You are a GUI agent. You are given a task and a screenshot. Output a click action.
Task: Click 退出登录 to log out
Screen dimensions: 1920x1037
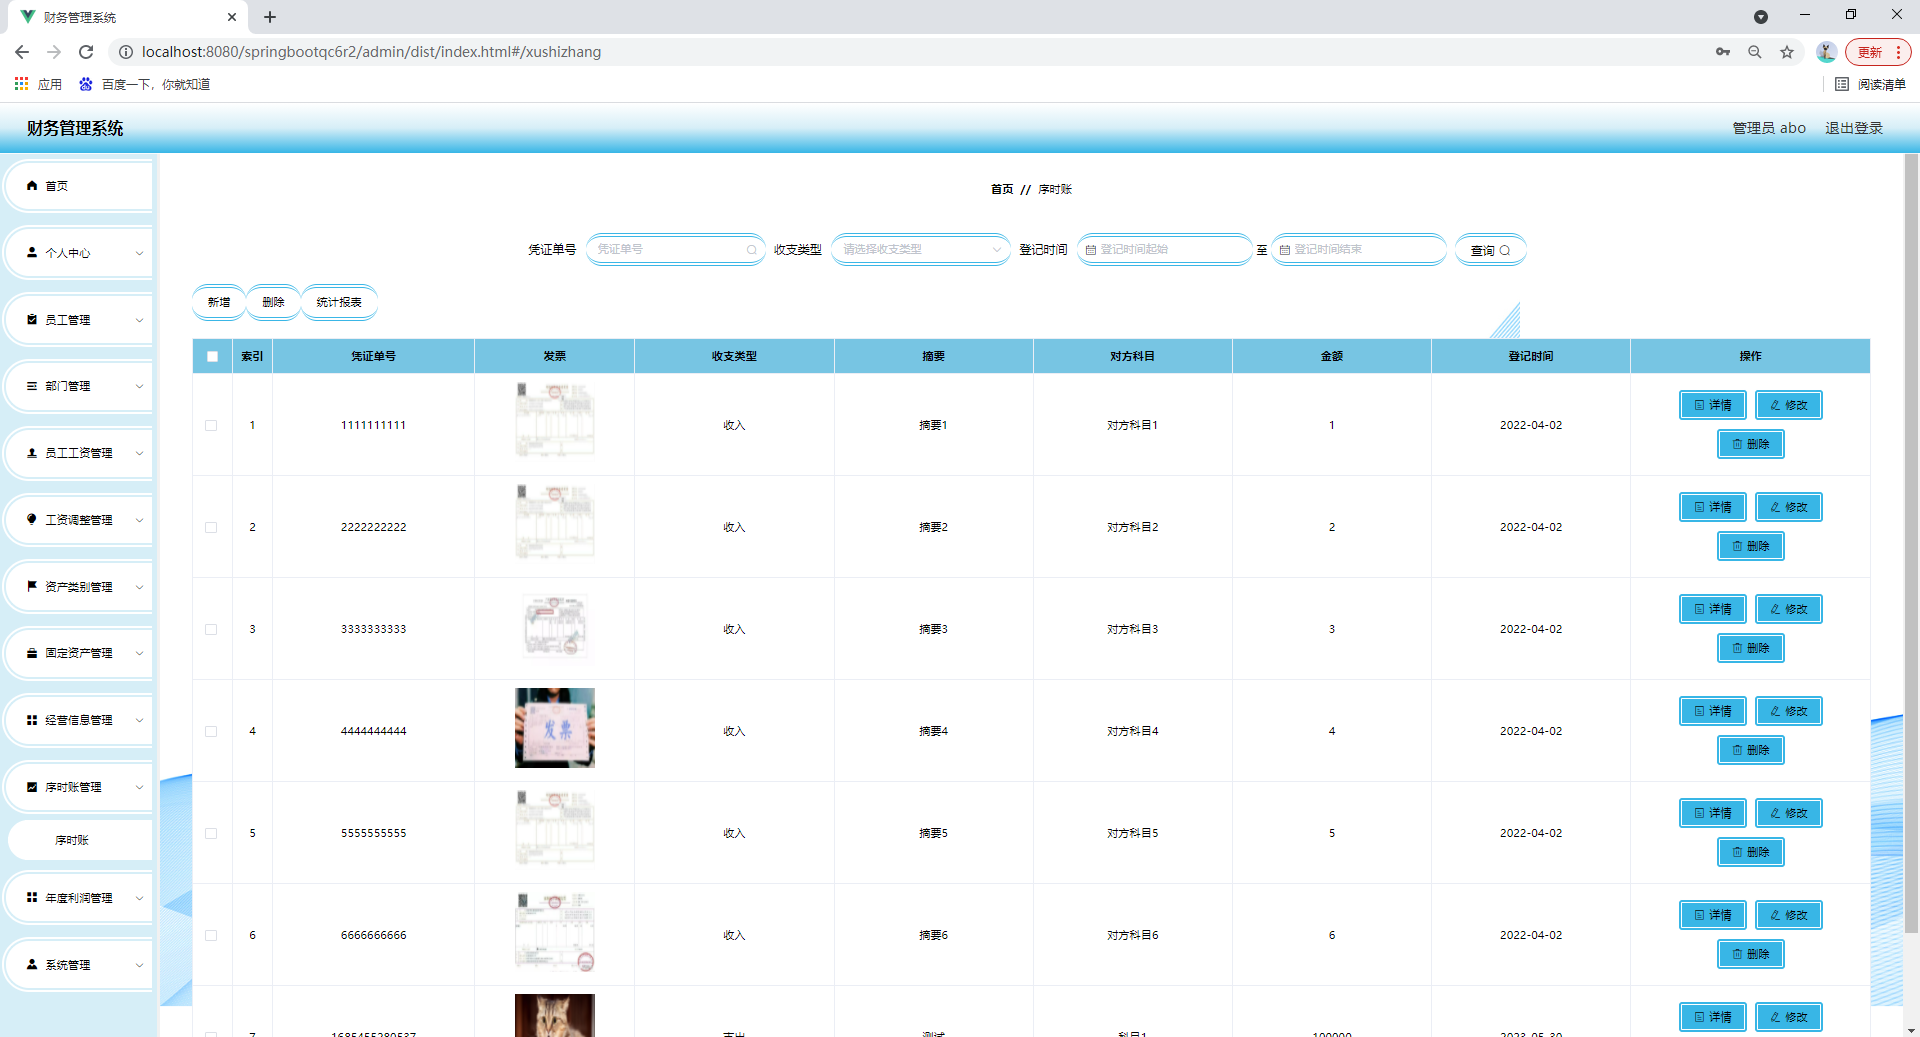(1853, 128)
